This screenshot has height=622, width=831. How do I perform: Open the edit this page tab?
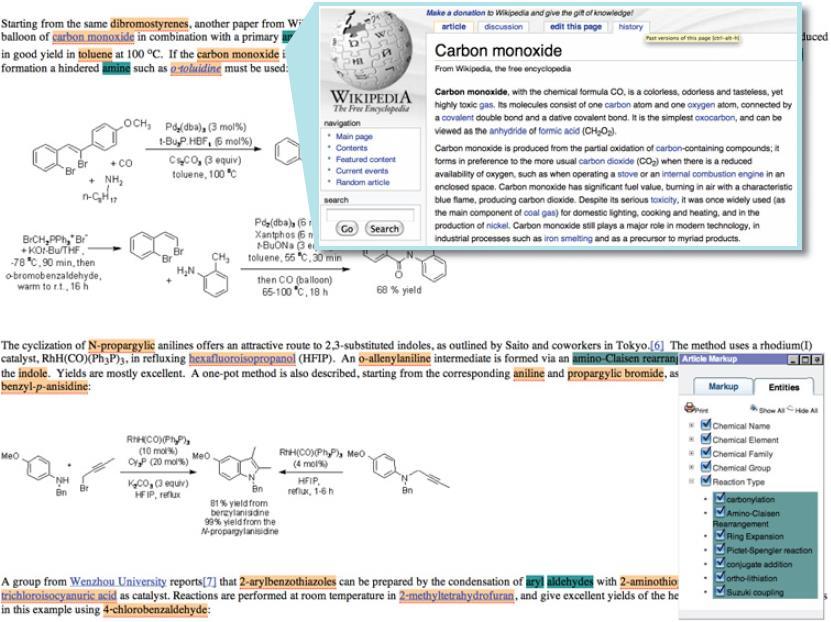point(576,26)
